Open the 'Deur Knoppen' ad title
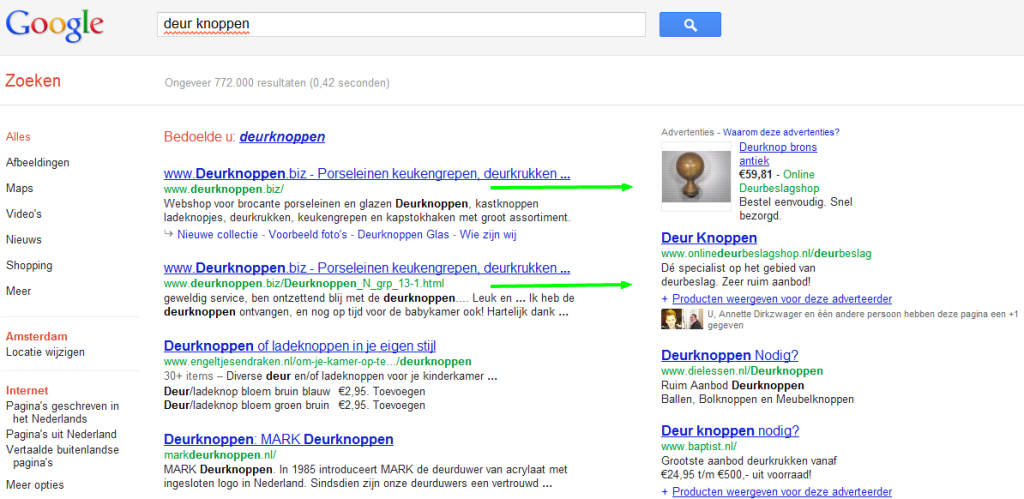 (709, 238)
